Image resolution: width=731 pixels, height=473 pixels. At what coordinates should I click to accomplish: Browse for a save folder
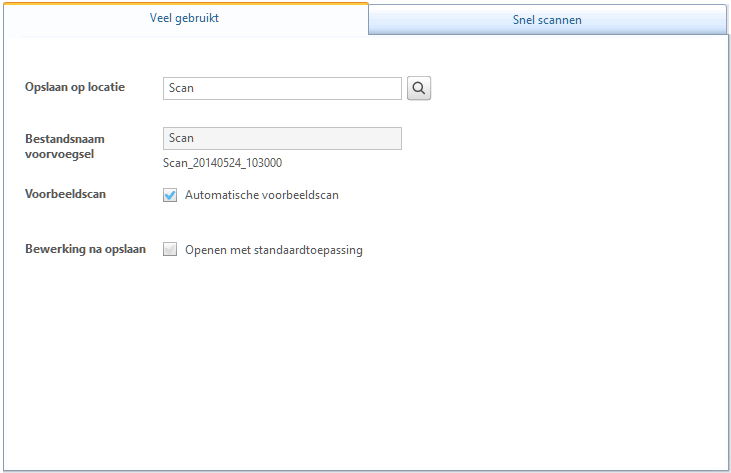419,89
